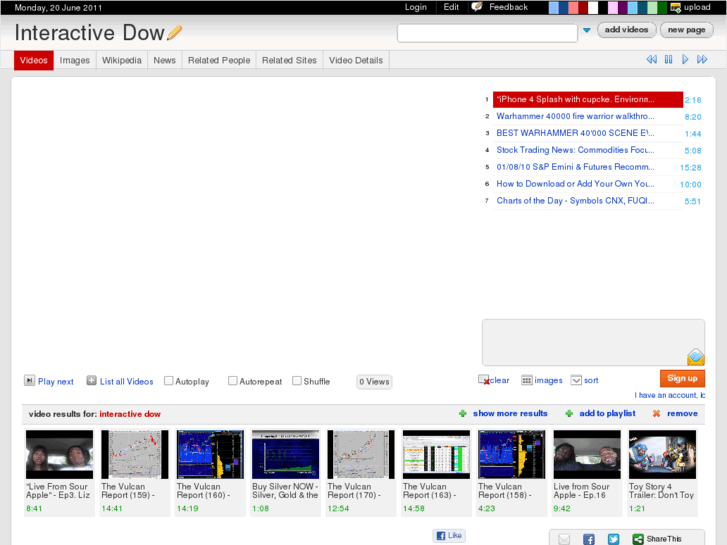The width and height of the screenshot is (727, 545).
Task: Switch to the Images tab
Action: (75, 60)
